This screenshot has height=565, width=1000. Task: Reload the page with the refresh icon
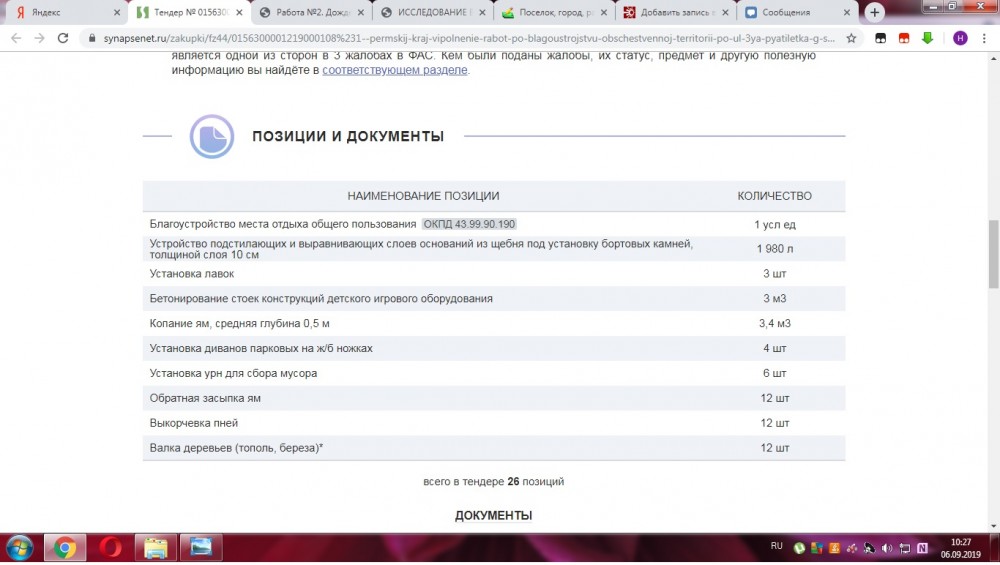point(63,38)
